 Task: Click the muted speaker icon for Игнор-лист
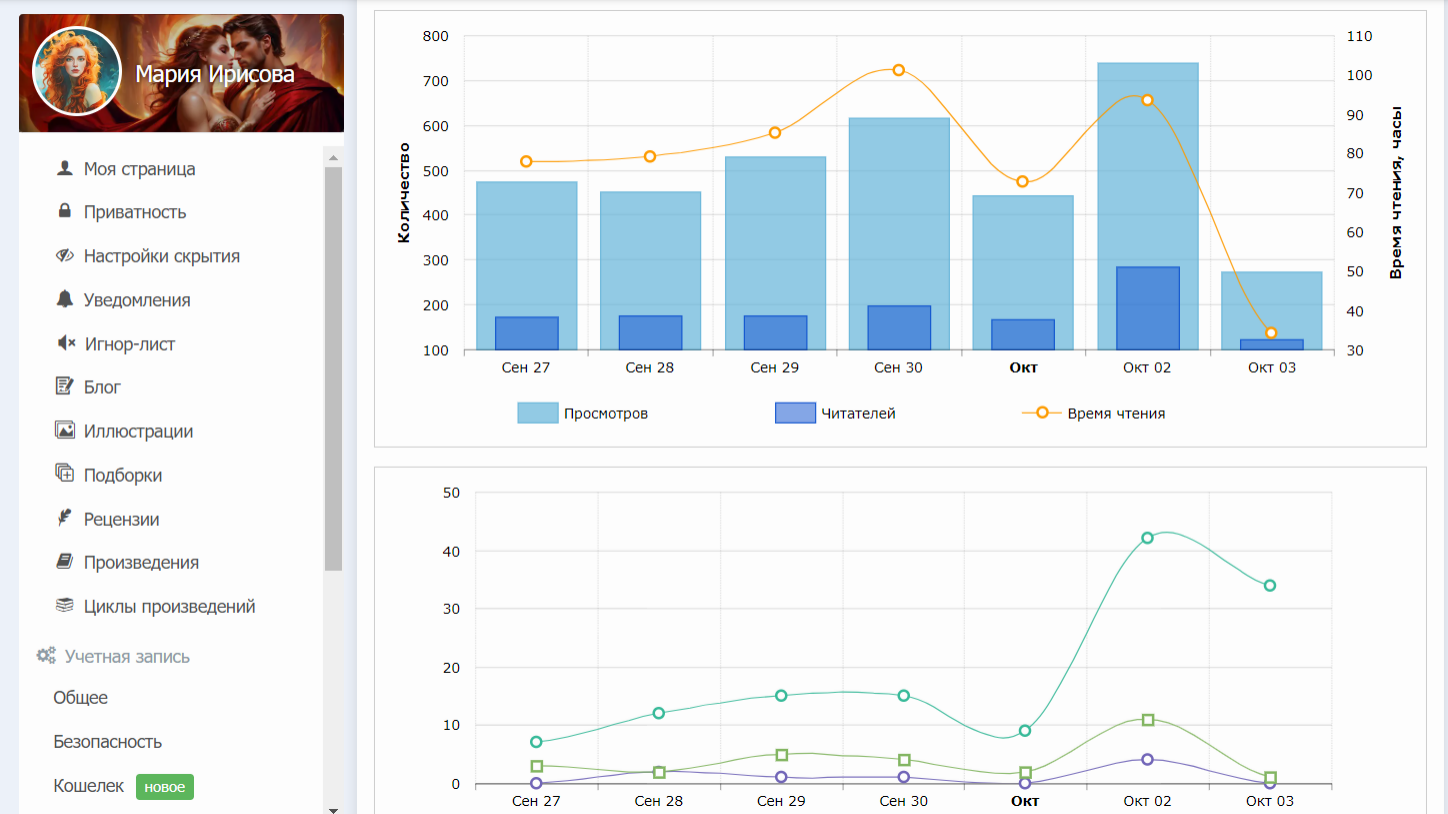click(x=65, y=343)
